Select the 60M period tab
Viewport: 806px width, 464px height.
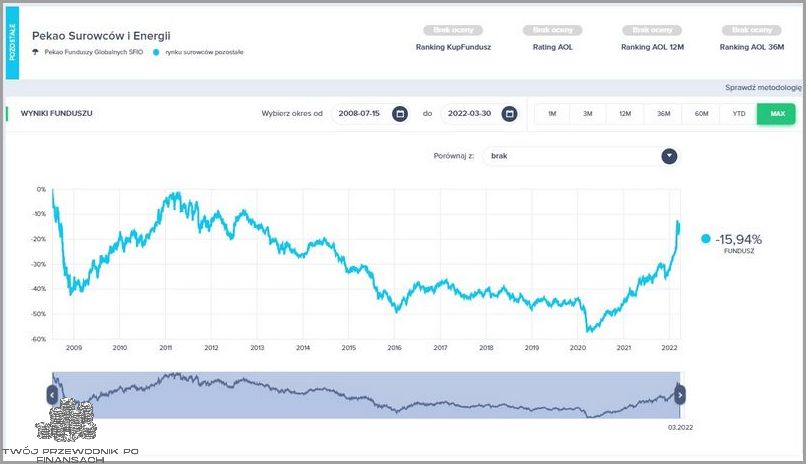pyautogui.click(x=701, y=114)
